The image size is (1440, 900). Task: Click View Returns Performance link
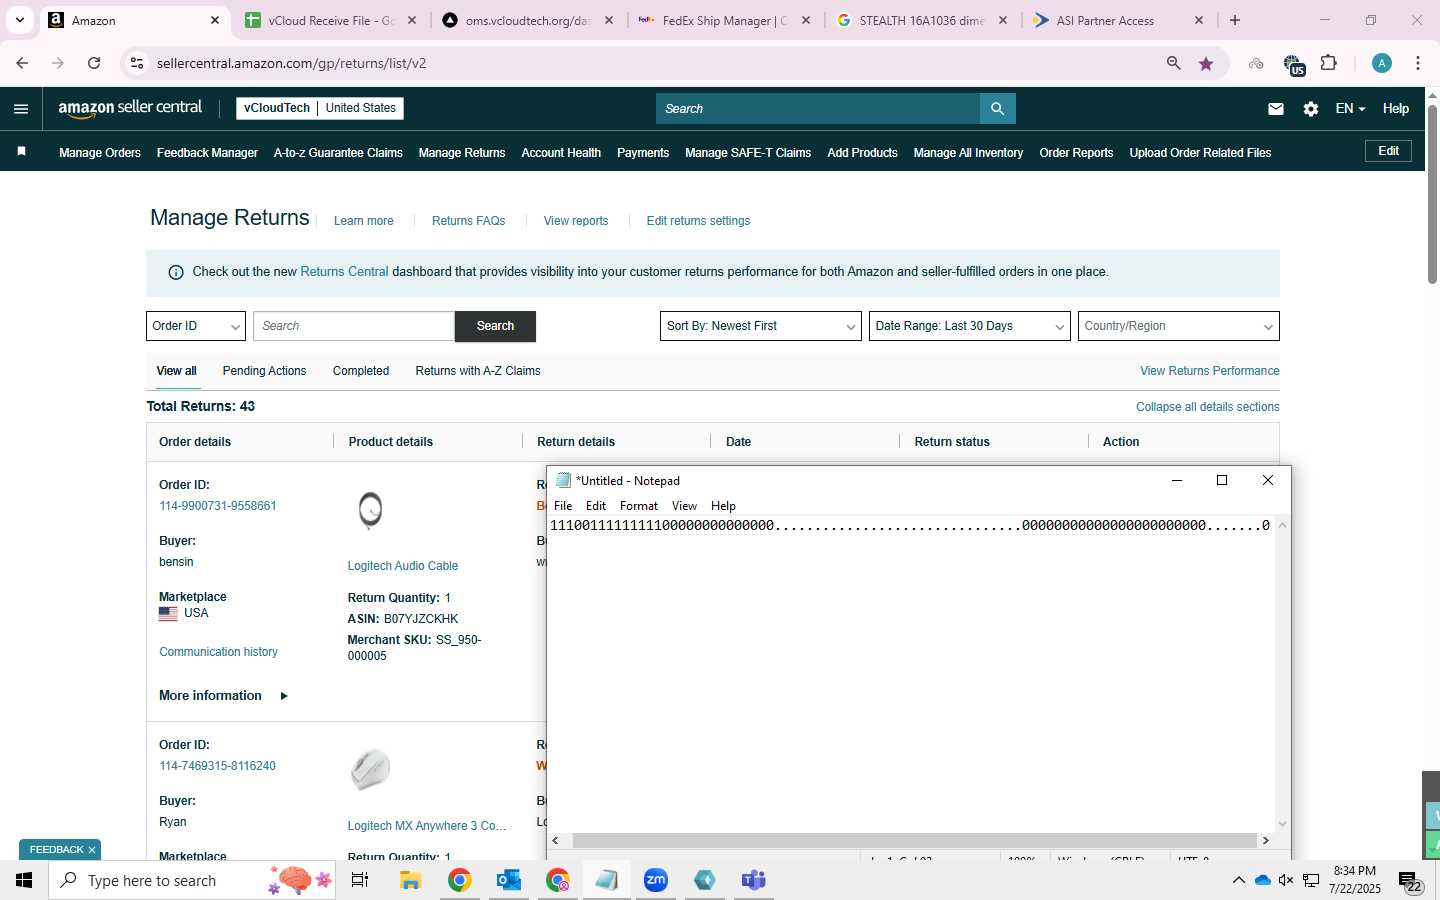(1210, 371)
